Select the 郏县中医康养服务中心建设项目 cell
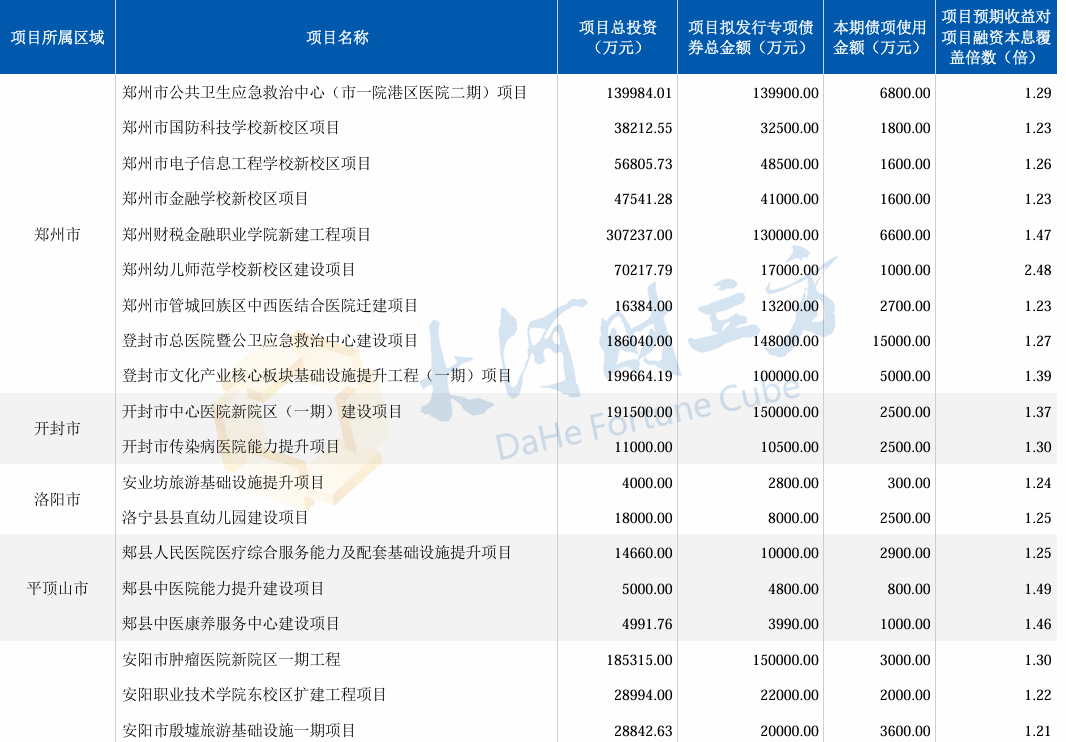The image size is (1066, 742). 230,624
